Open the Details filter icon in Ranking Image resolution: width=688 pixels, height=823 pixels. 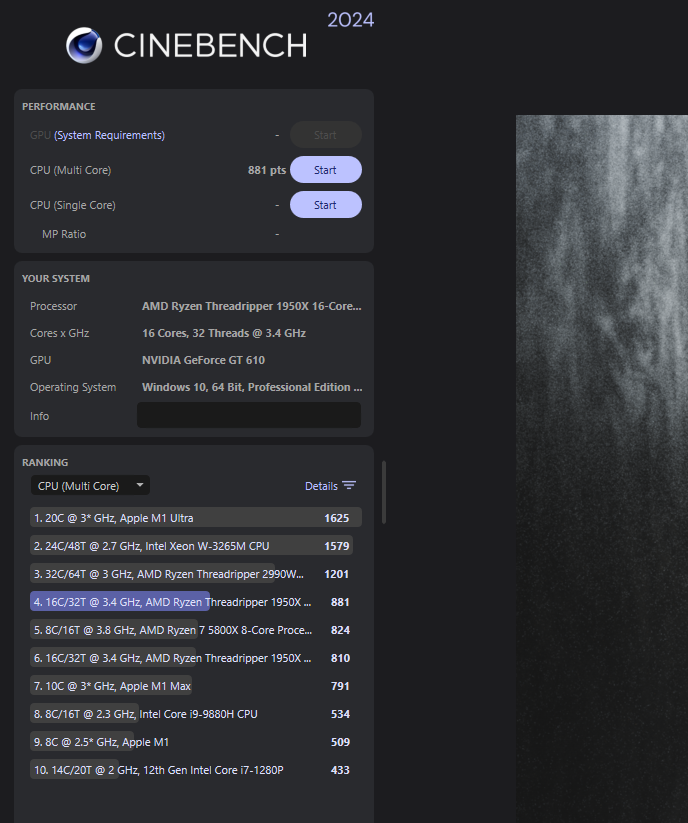pos(349,486)
